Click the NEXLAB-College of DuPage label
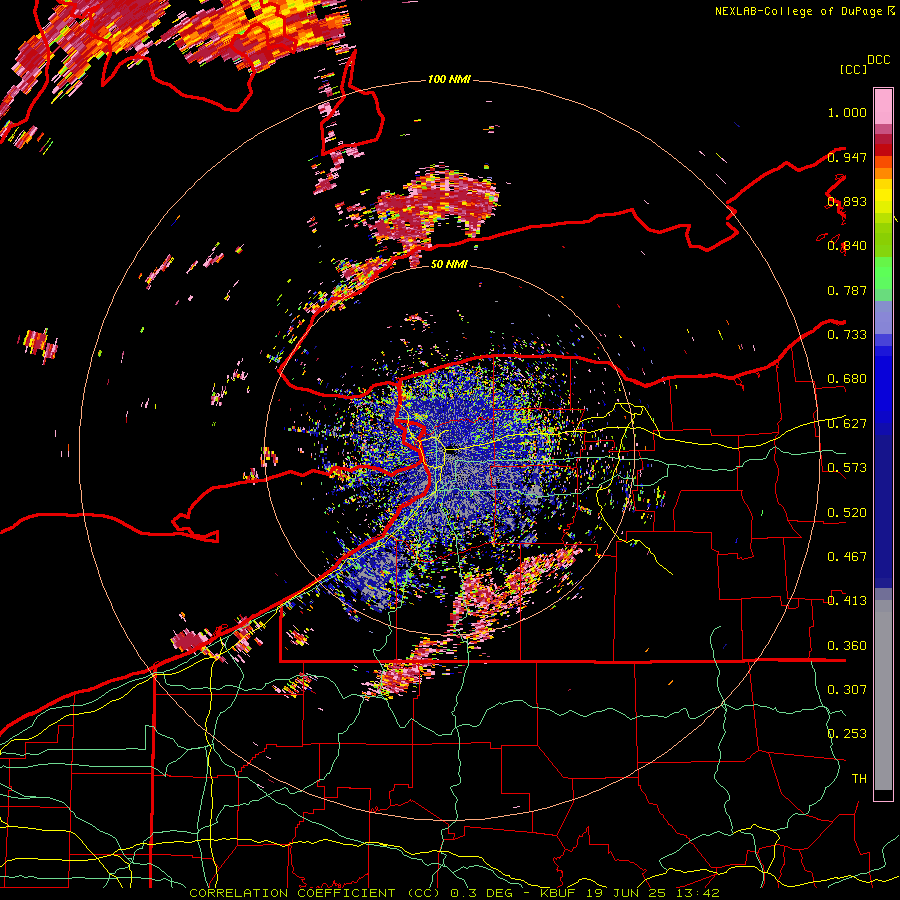The image size is (900, 900). pos(798,11)
